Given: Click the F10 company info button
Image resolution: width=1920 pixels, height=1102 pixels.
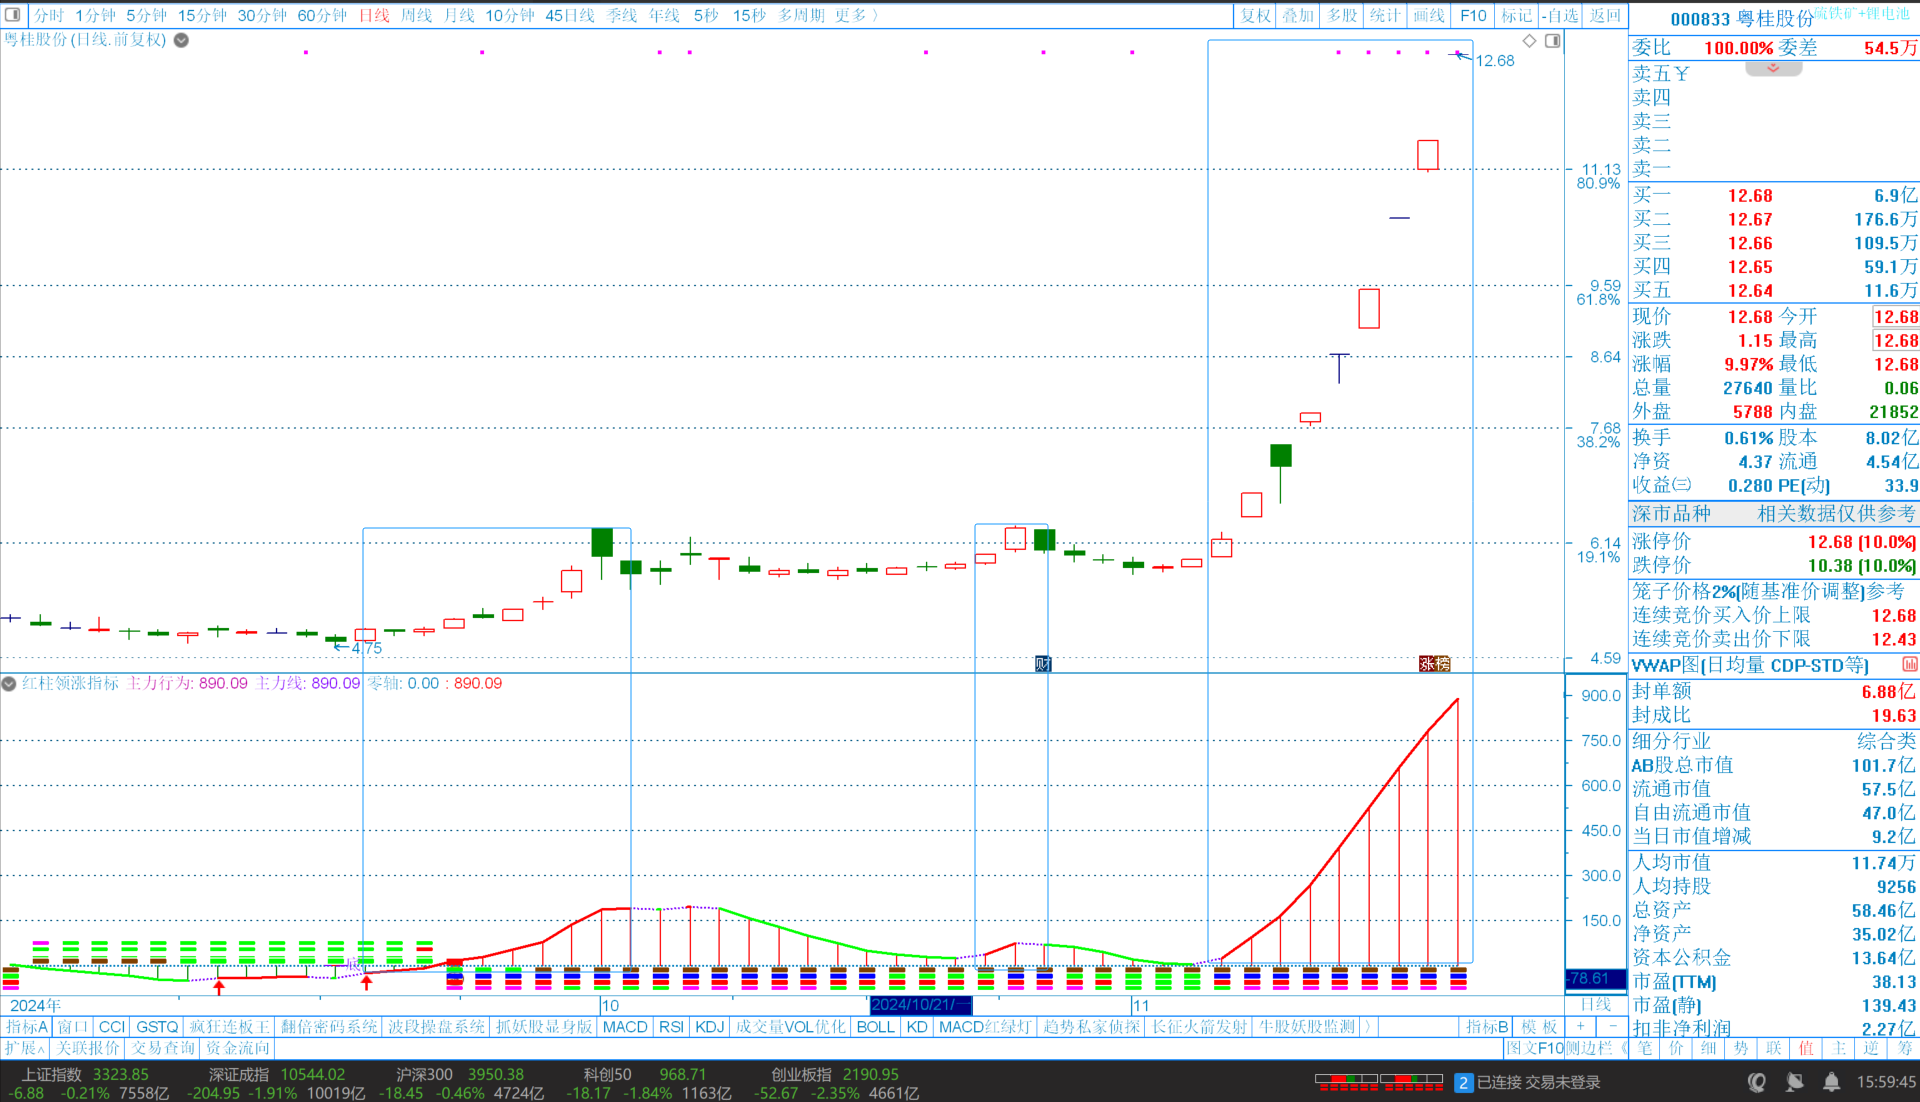Looking at the screenshot, I should click(x=1473, y=15).
